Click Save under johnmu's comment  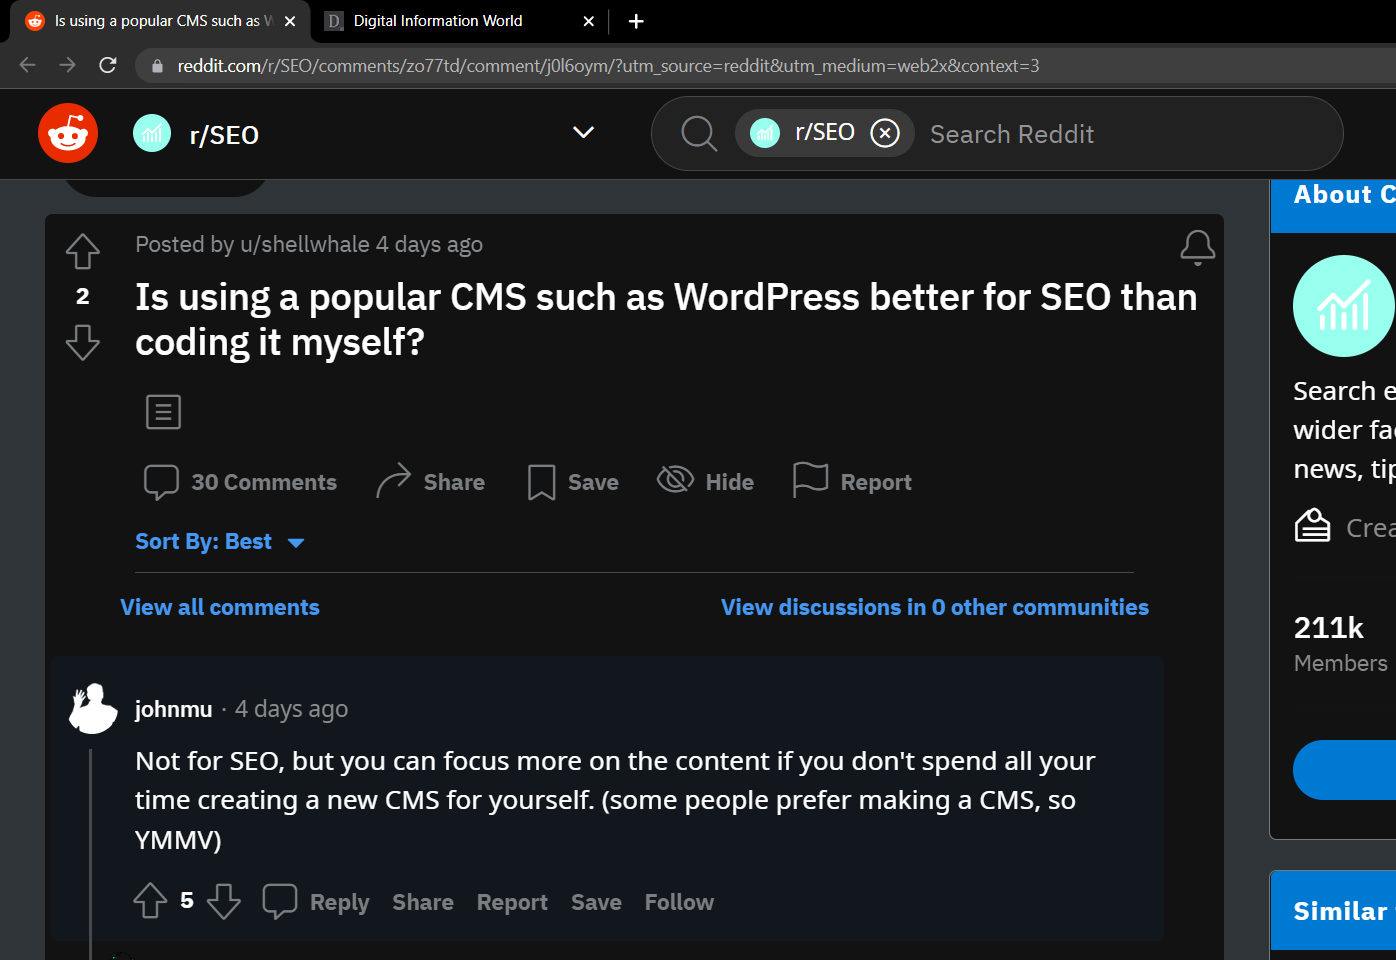[x=596, y=902]
